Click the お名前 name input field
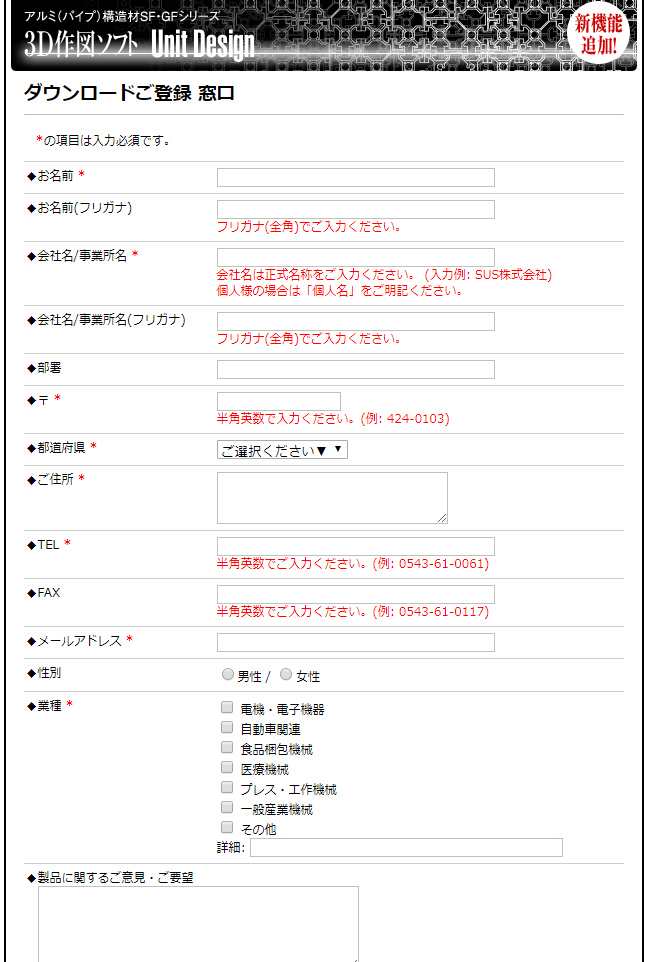 (356, 177)
